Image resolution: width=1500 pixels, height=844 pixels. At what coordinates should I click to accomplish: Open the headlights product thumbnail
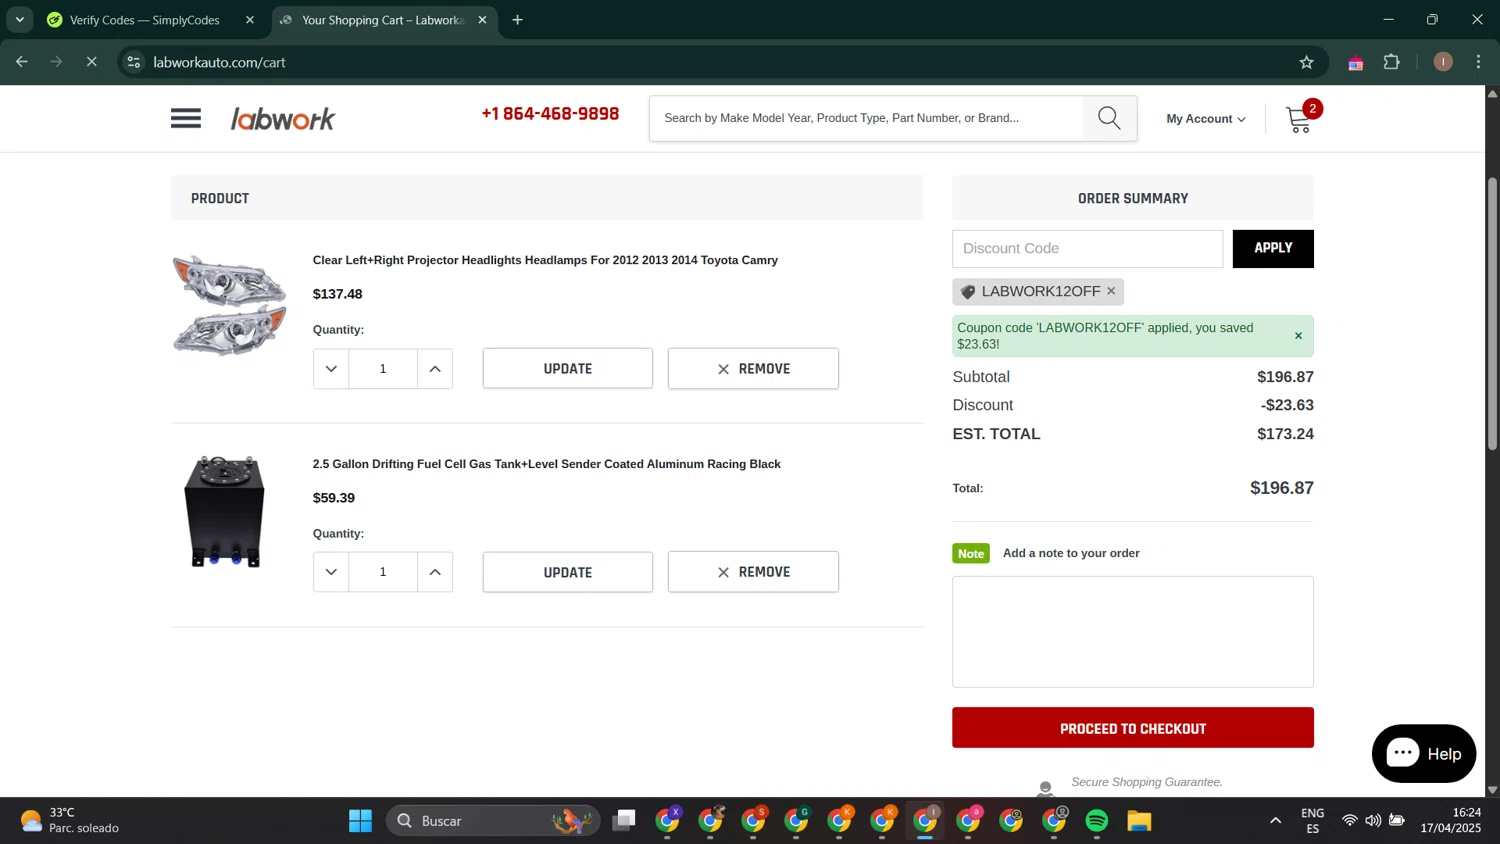pyautogui.click(x=229, y=305)
